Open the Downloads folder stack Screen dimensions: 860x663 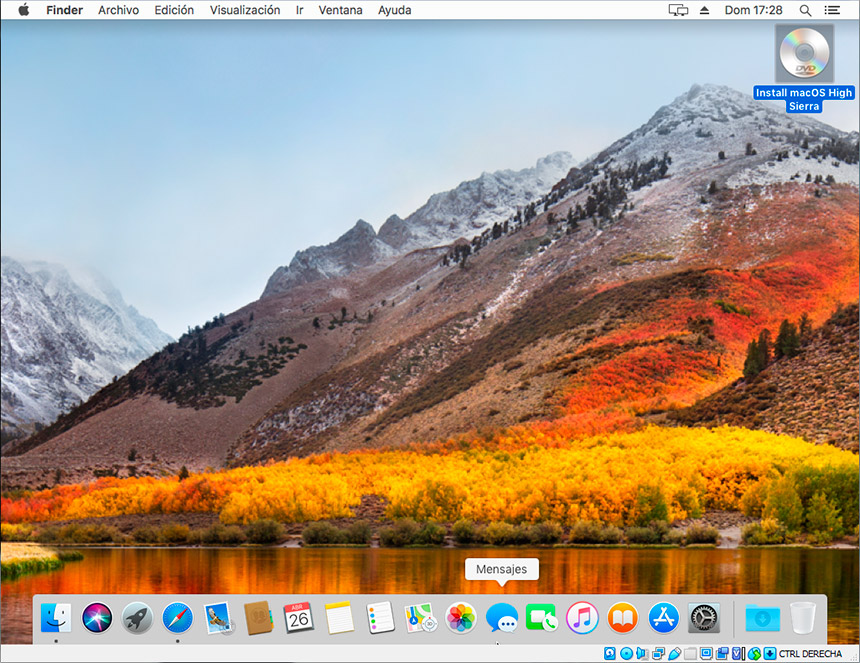[762, 618]
